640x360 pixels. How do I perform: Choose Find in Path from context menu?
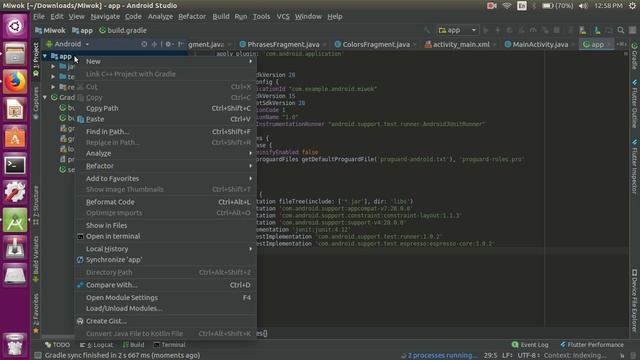coord(166,132)
